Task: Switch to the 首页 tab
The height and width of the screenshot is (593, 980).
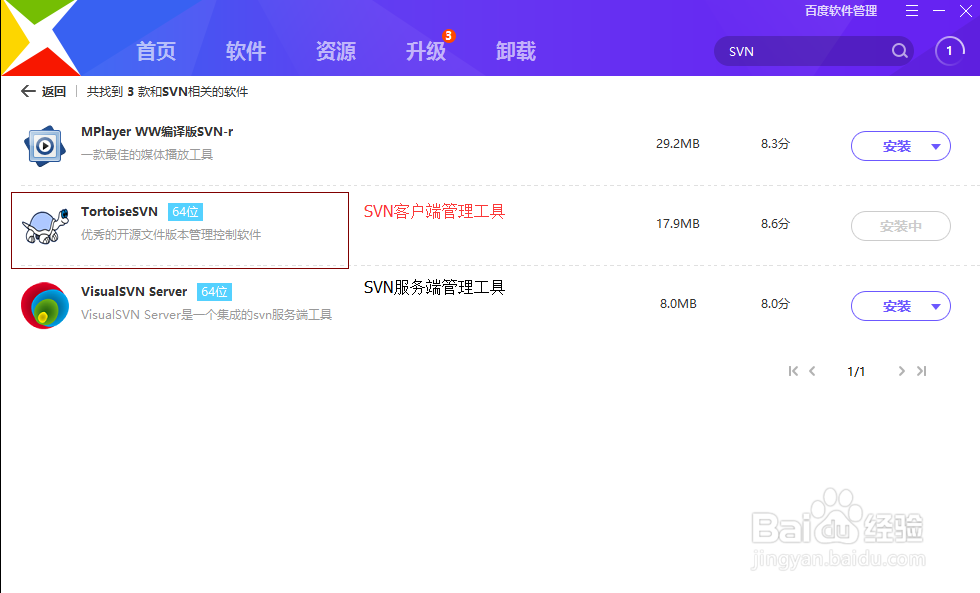Action: tap(156, 51)
